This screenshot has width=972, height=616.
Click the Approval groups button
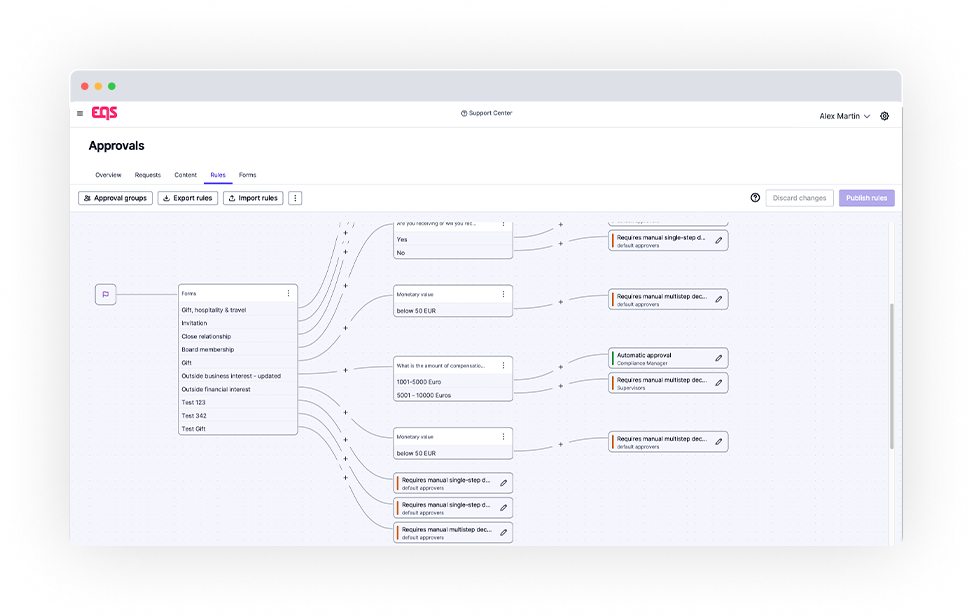pyautogui.click(x=115, y=198)
